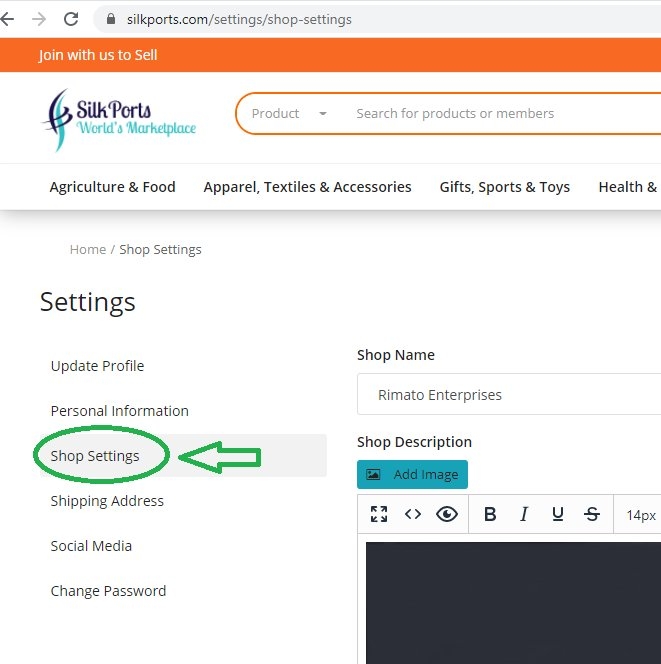Click the Add Image button
Image resolution: width=661 pixels, height=664 pixels.
412,474
